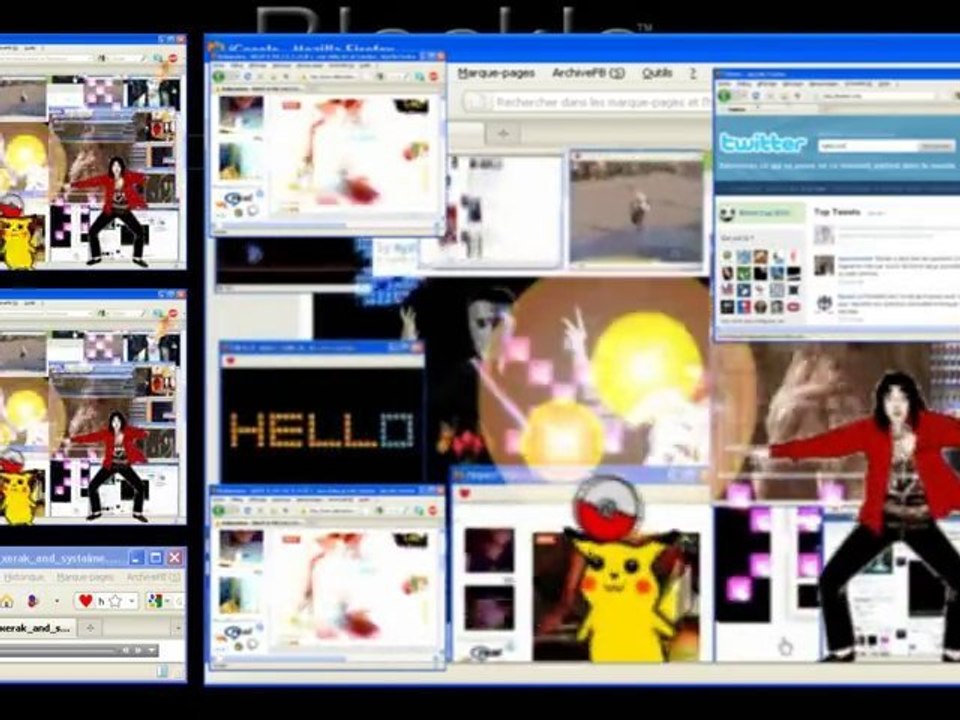Click the lower dark thumbnail left of Pikachu

489,609
